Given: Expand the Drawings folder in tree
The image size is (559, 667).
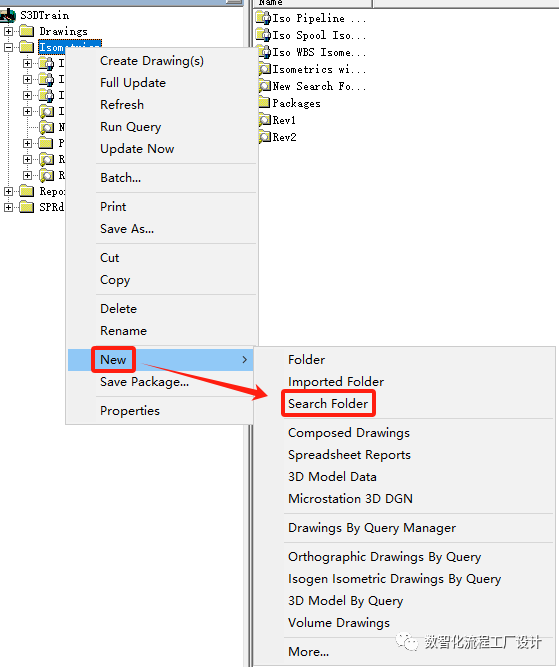Looking at the screenshot, I should 9,31.
